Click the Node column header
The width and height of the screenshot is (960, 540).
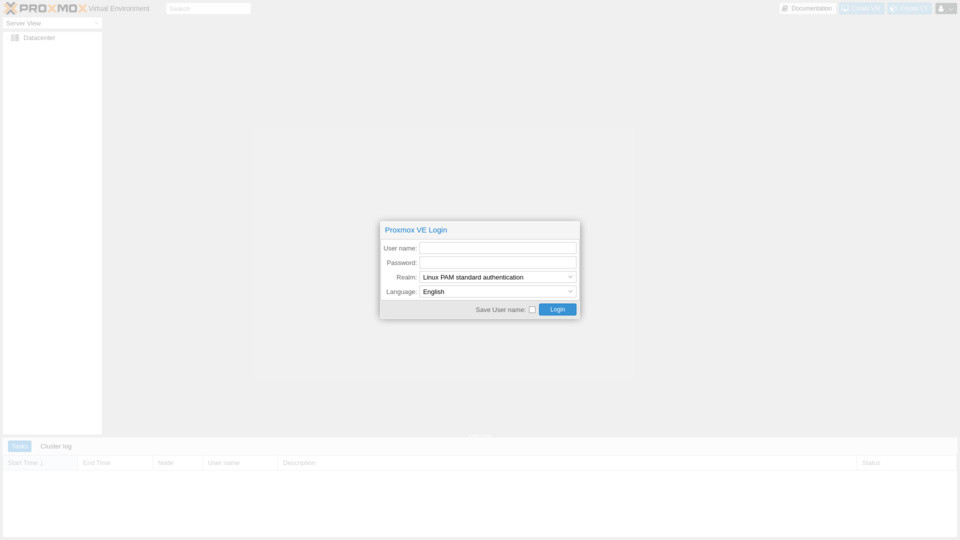tap(178, 463)
